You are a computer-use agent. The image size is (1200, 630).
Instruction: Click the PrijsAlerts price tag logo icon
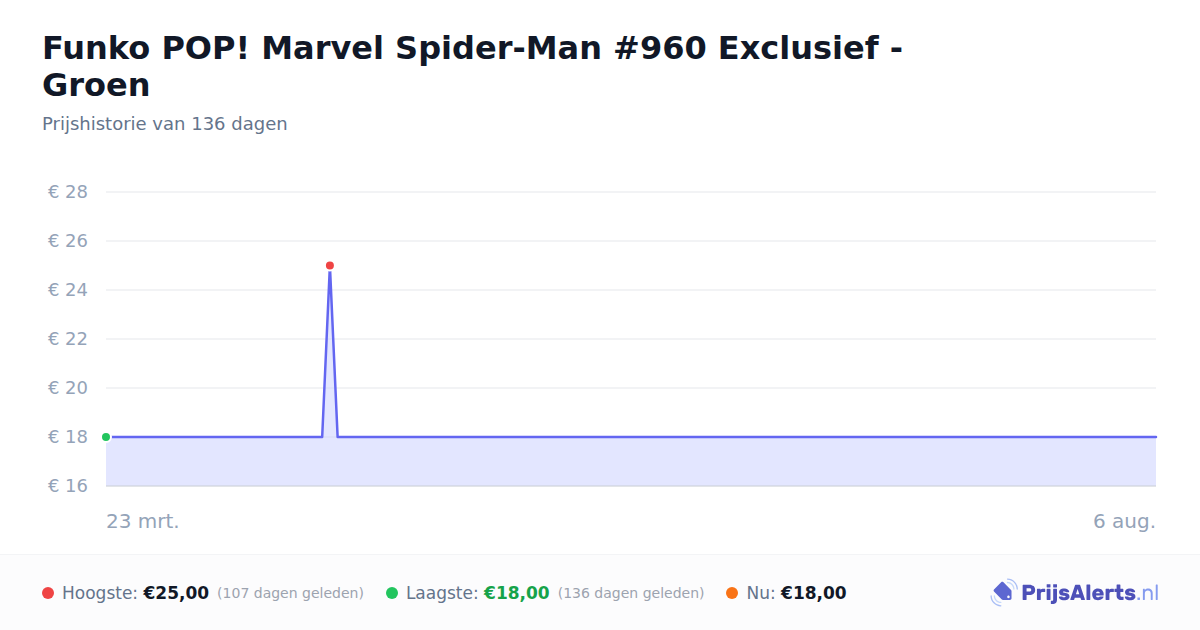[x=1003, y=593]
